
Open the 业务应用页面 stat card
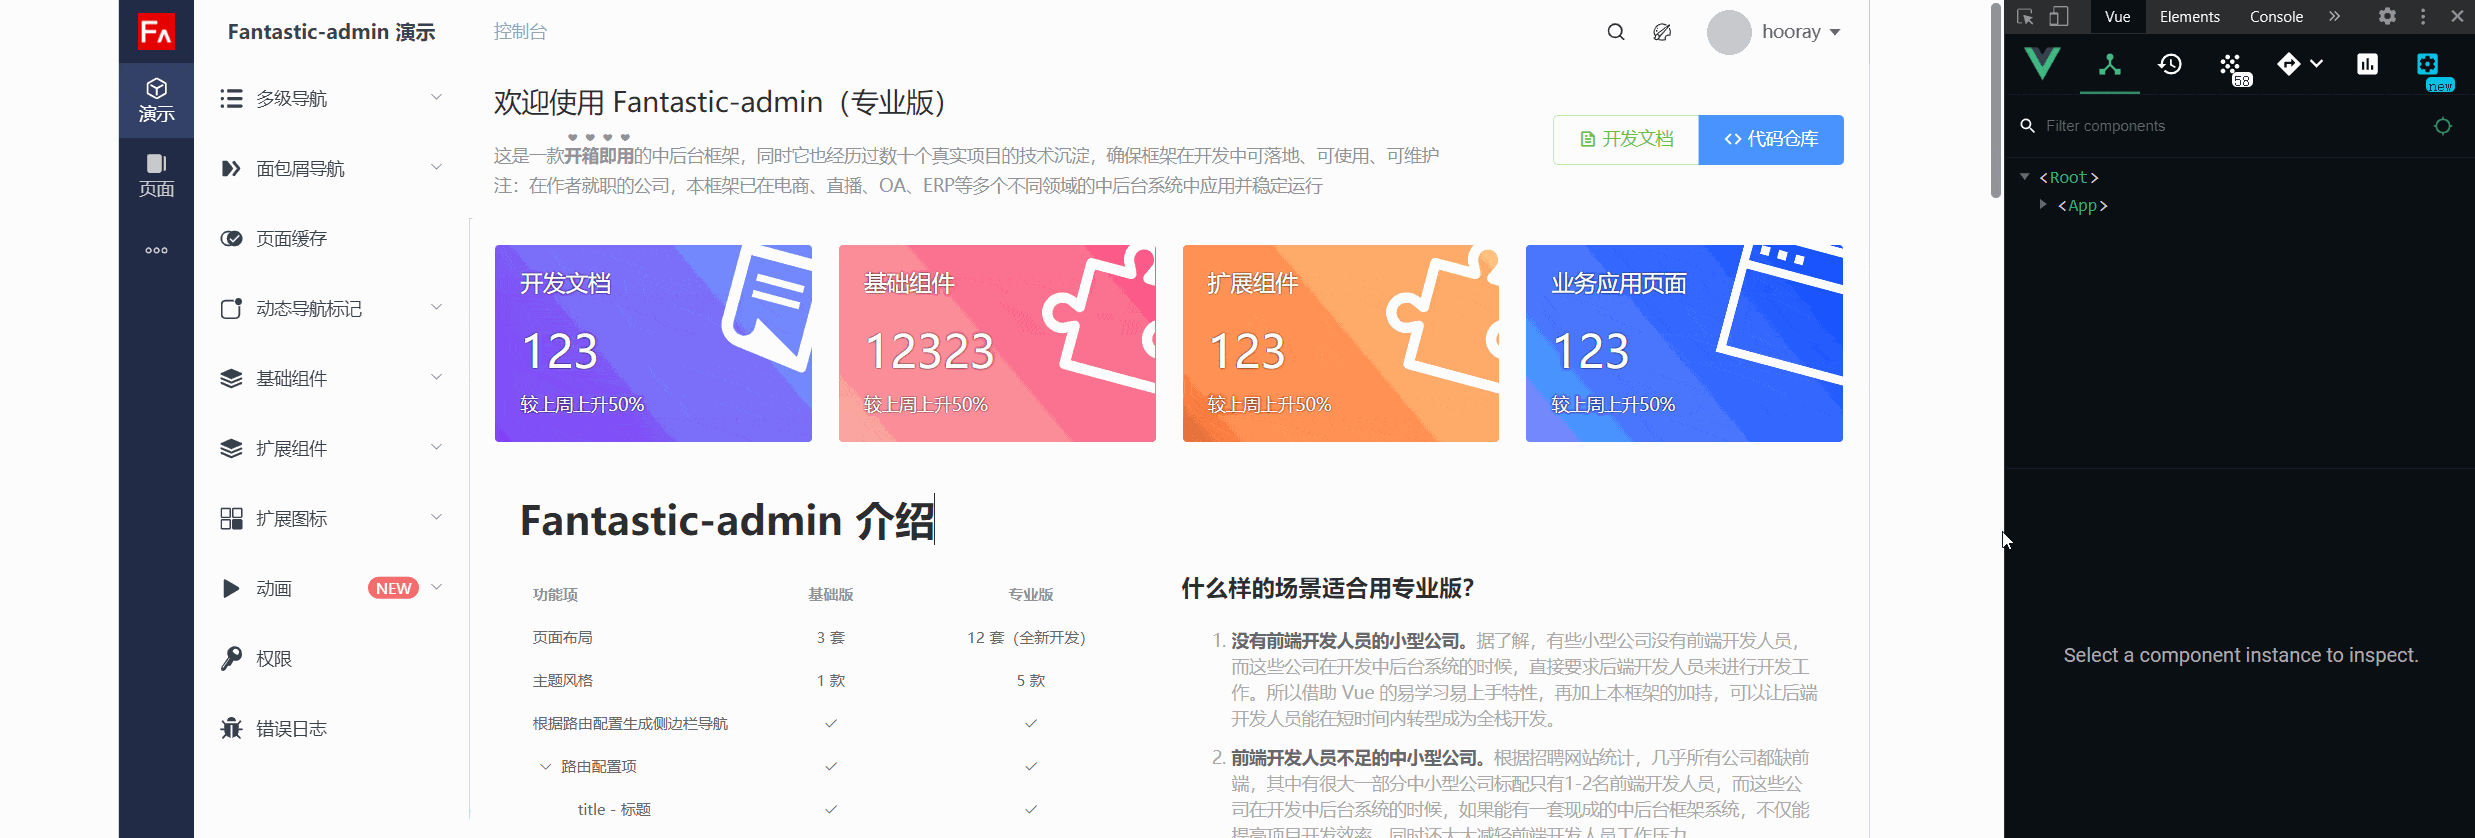[1684, 343]
